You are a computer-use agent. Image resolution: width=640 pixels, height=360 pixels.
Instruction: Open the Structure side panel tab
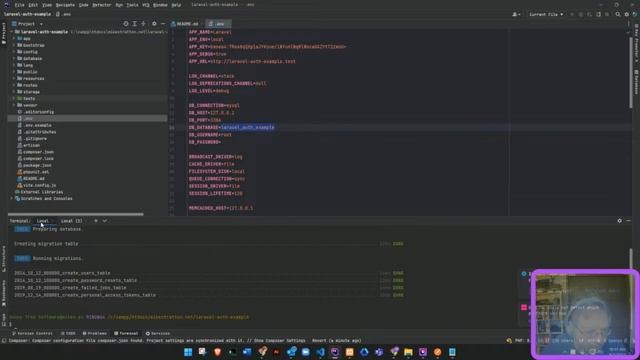[x=4, y=259]
